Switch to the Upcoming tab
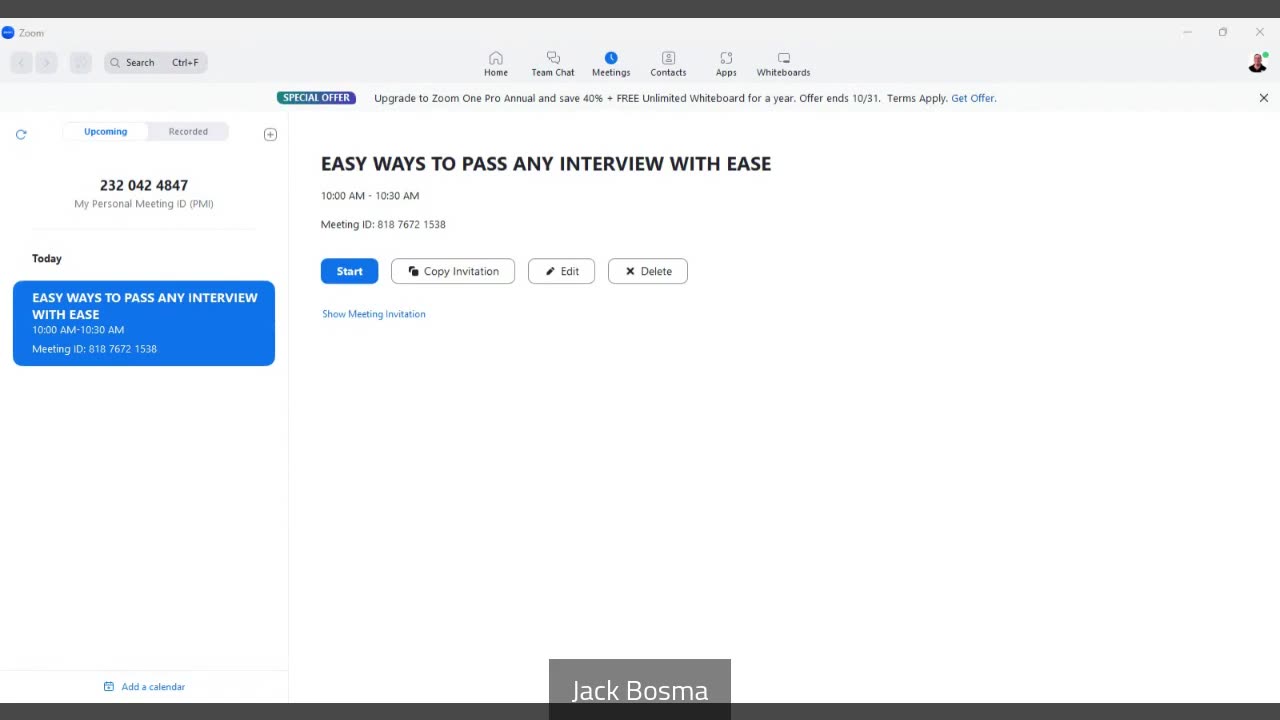This screenshot has height=720, width=1280. click(x=105, y=132)
